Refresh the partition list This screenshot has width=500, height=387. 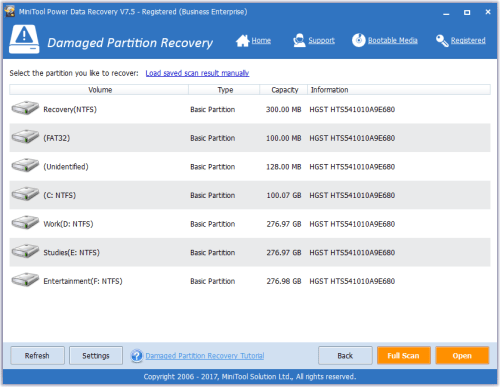pyautogui.click(x=37, y=356)
